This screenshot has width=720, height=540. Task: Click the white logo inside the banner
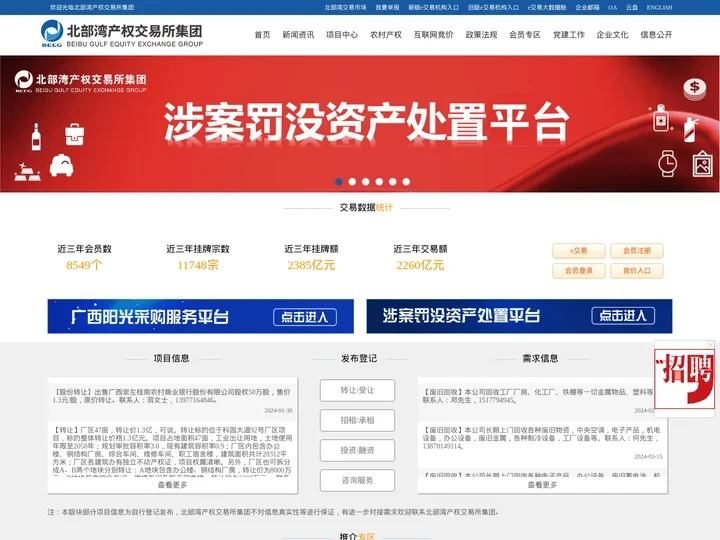click(81, 82)
